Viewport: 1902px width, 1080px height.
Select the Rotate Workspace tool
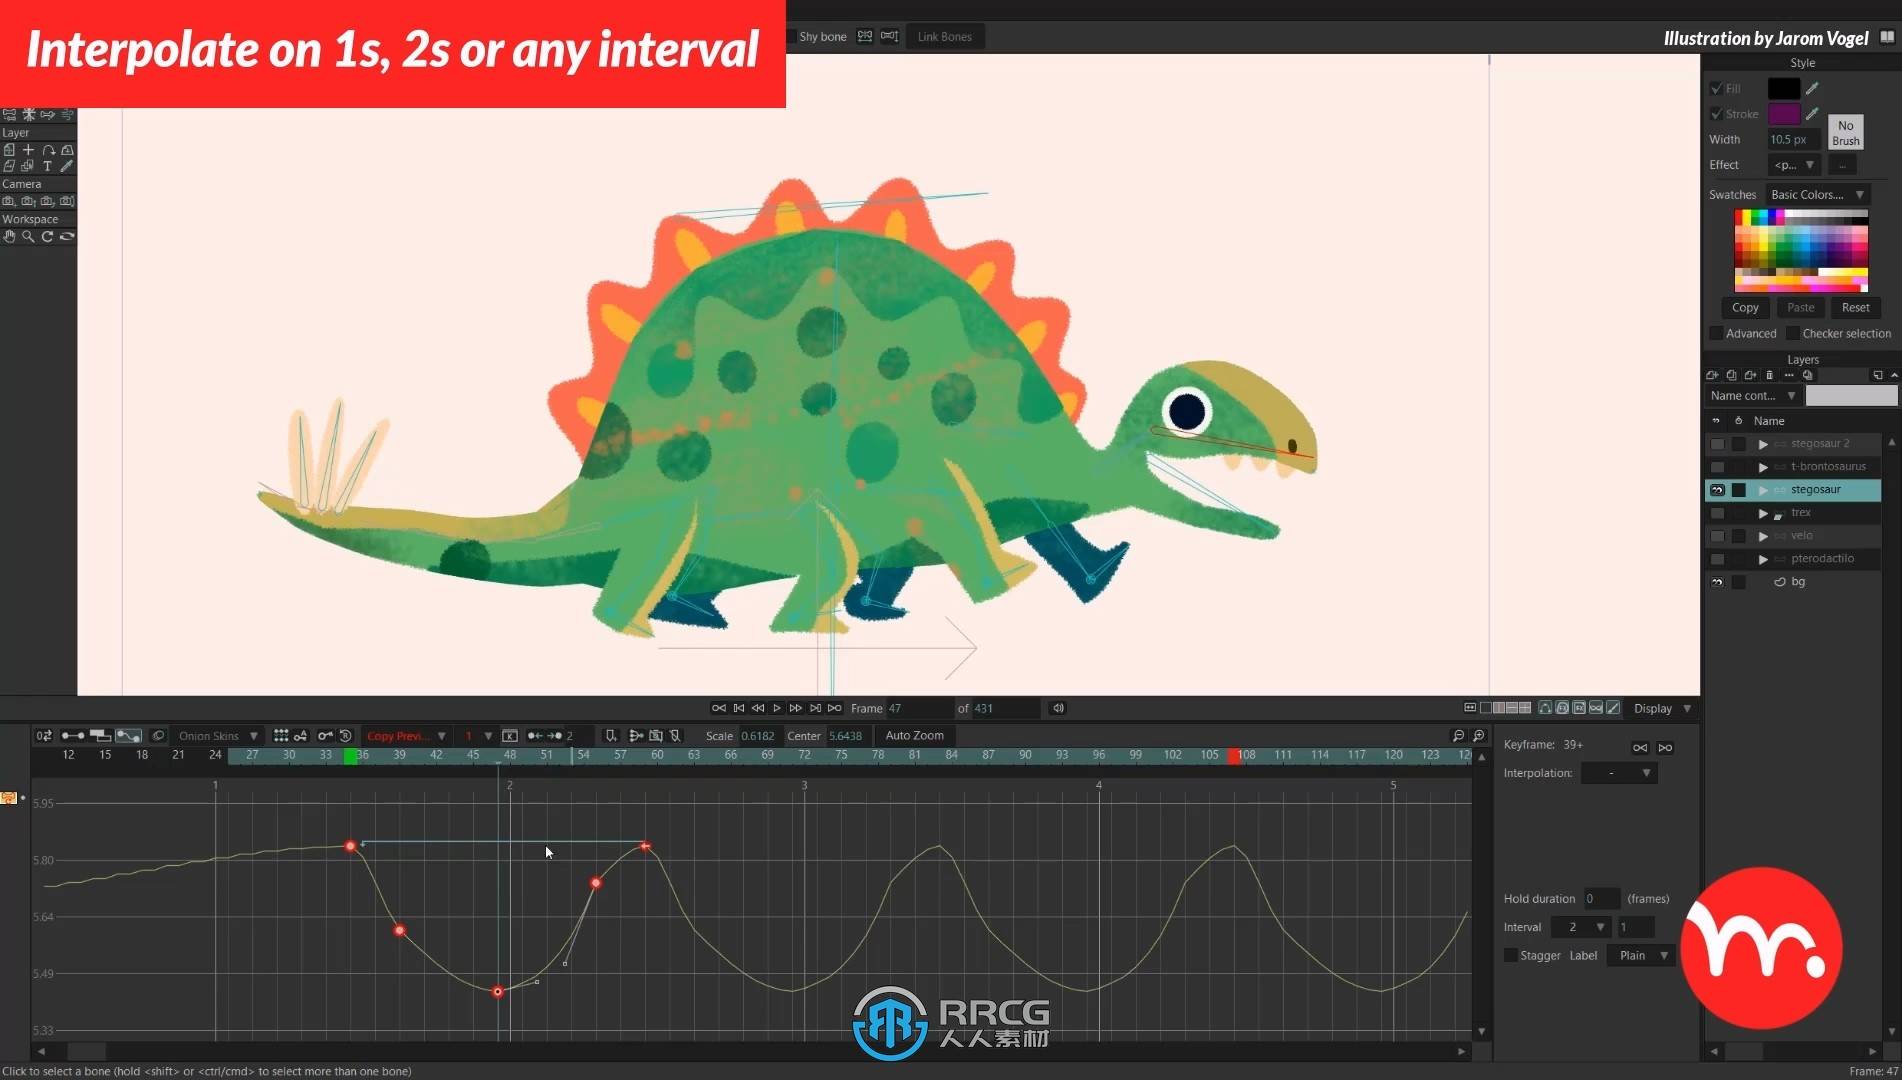tap(47, 237)
